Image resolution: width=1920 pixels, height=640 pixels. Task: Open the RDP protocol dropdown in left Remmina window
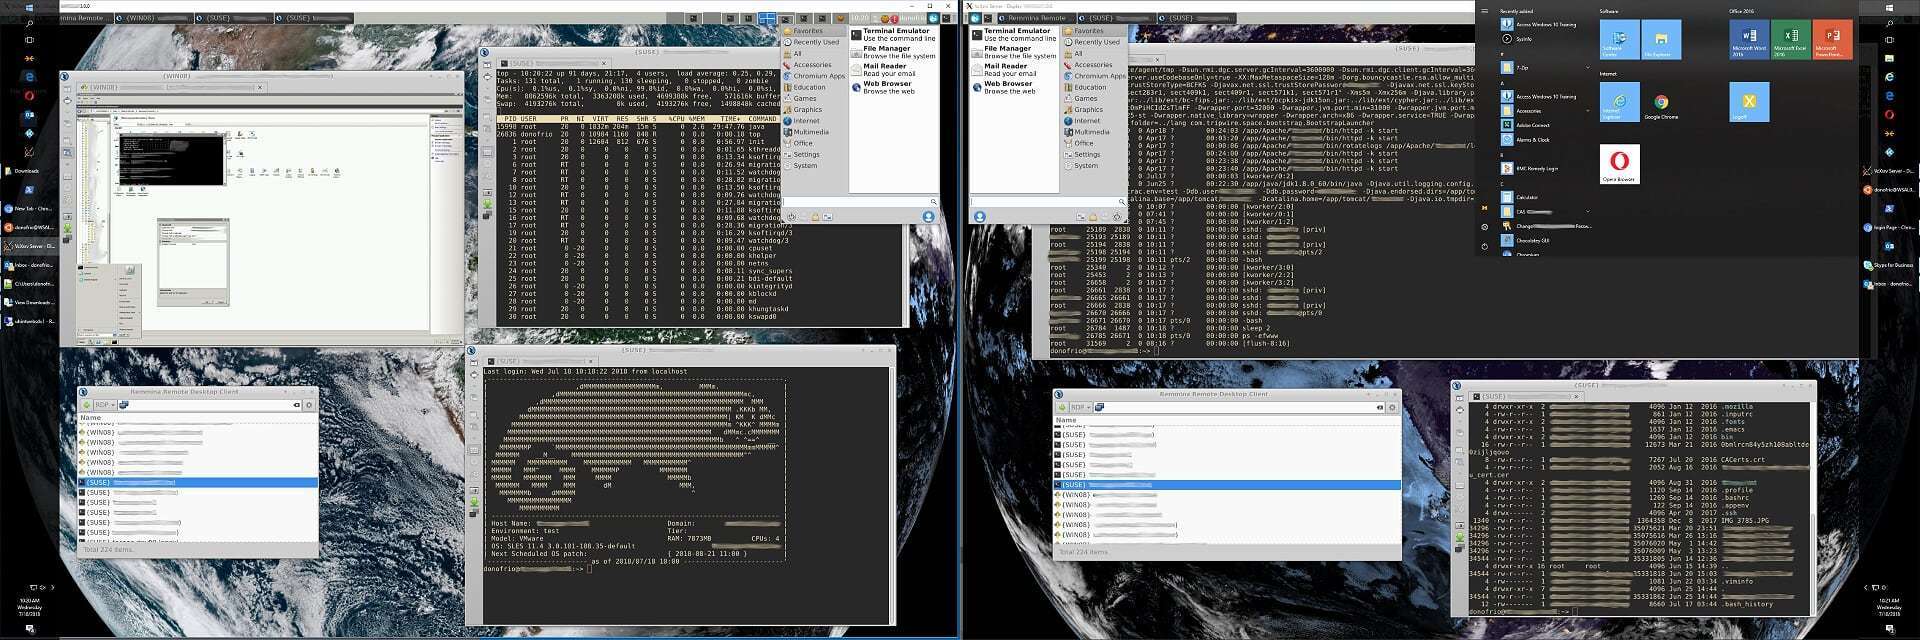pyautogui.click(x=104, y=405)
